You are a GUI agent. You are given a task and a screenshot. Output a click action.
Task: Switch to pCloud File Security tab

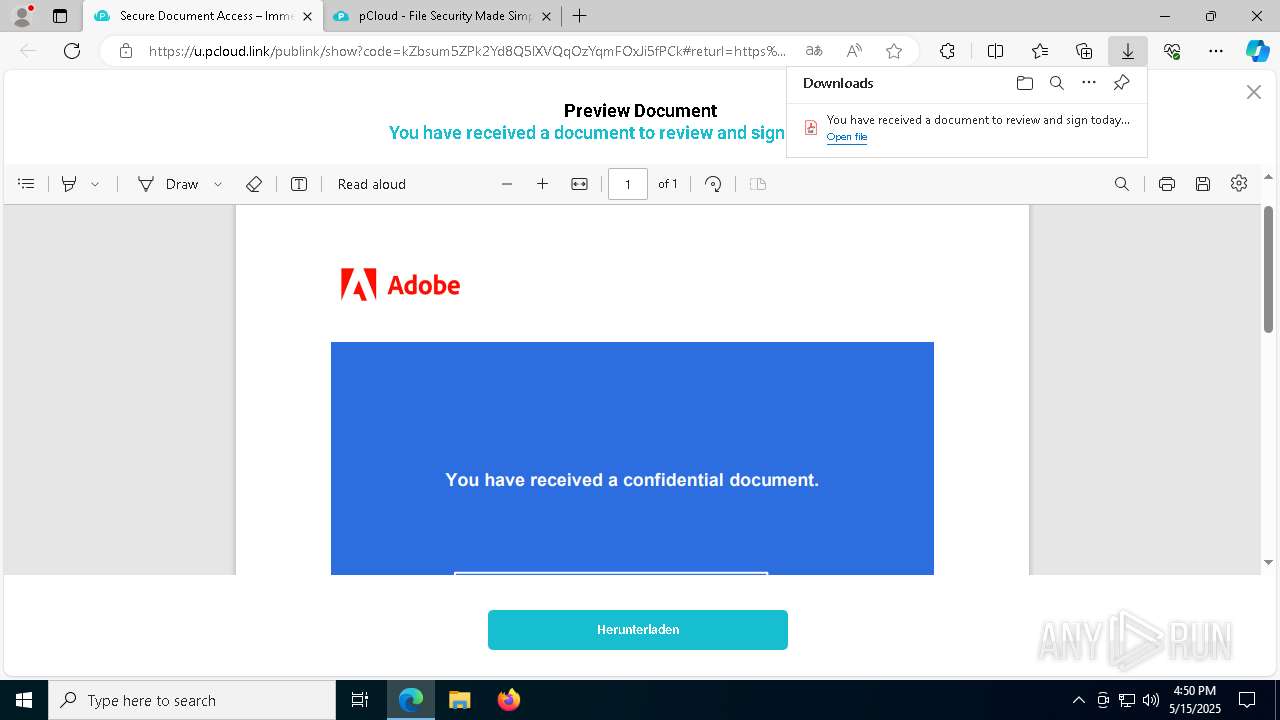click(x=445, y=16)
